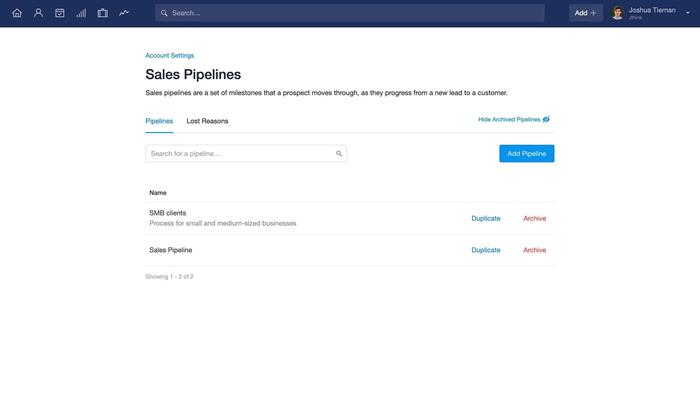Image resolution: width=700 pixels, height=397 pixels.
Task: Open the line graph Reports icon
Action: 124,13
